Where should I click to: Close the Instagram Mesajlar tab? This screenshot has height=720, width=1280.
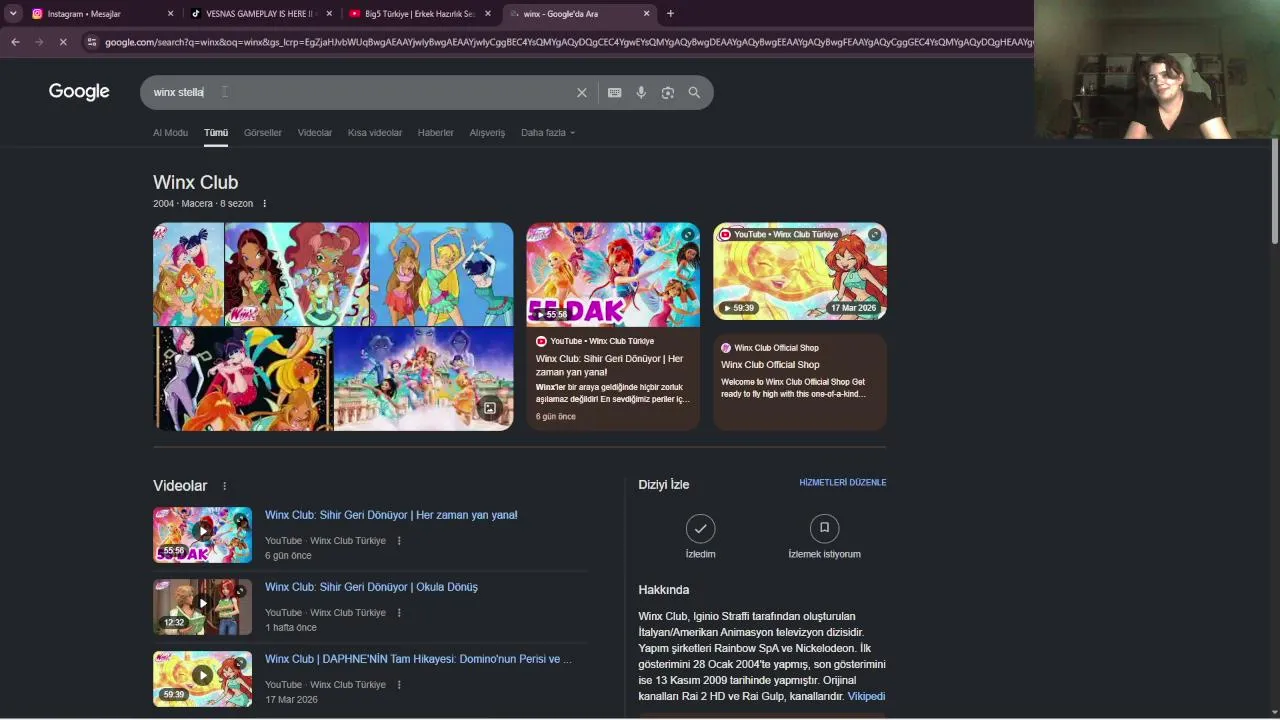tap(170, 14)
